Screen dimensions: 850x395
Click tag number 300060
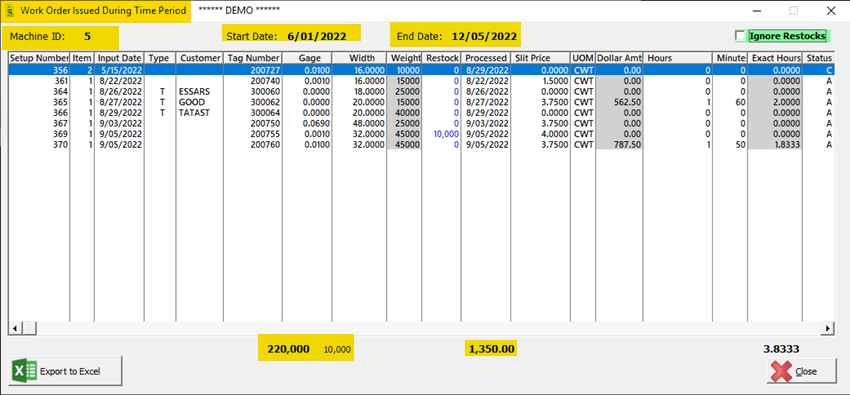coord(265,92)
